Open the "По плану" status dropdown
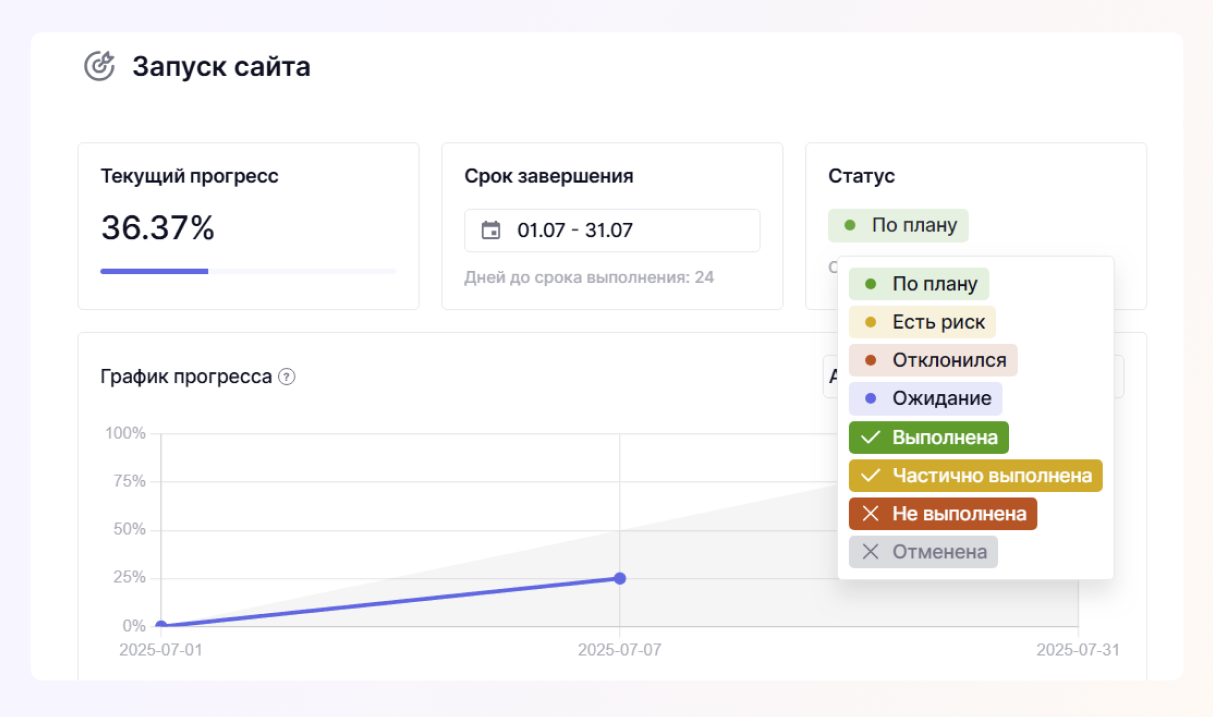This screenshot has width=1213, height=717. 898,225
